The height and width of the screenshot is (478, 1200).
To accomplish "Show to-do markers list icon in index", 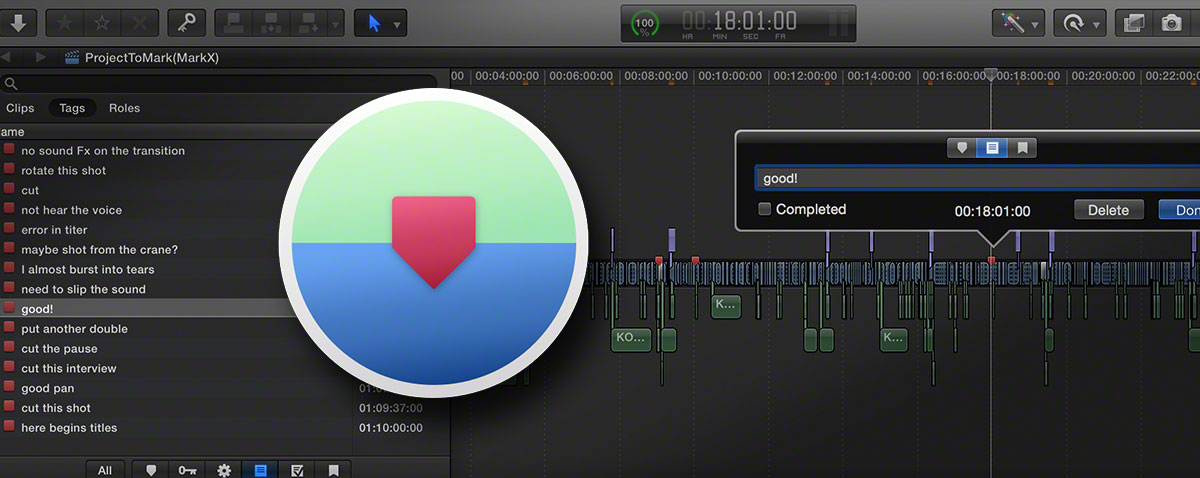I will pos(260,469).
